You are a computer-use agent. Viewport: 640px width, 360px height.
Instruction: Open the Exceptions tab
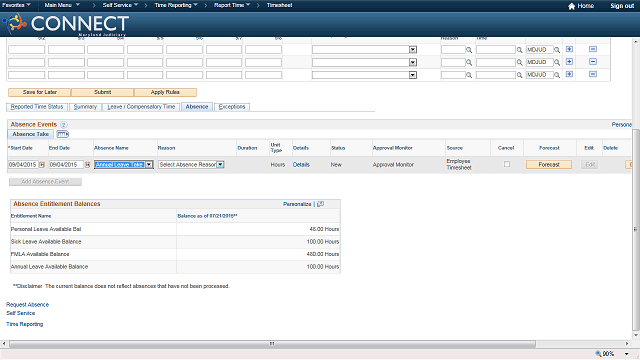click(232, 107)
